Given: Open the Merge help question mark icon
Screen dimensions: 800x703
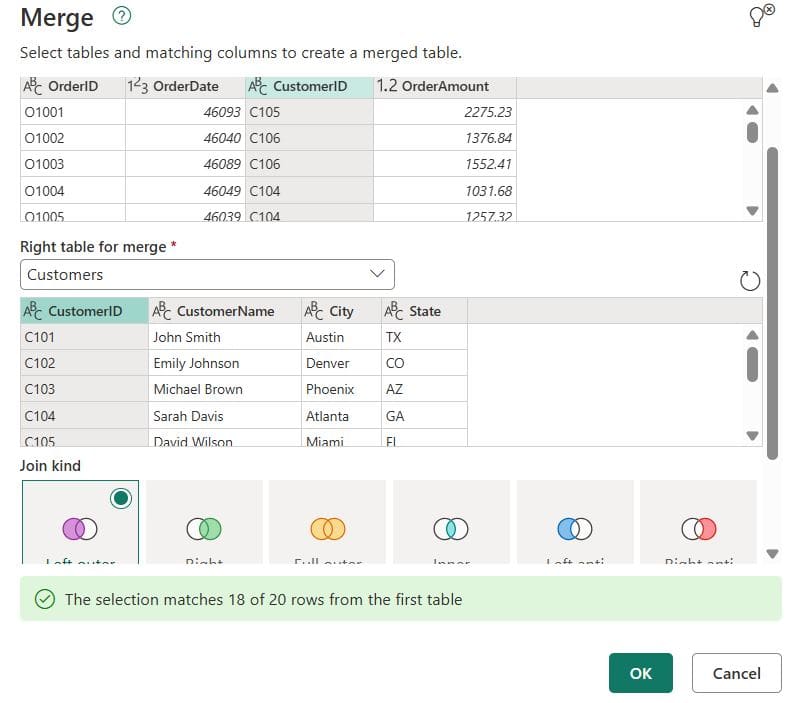Looking at the screenshot, I should (121, 16).
